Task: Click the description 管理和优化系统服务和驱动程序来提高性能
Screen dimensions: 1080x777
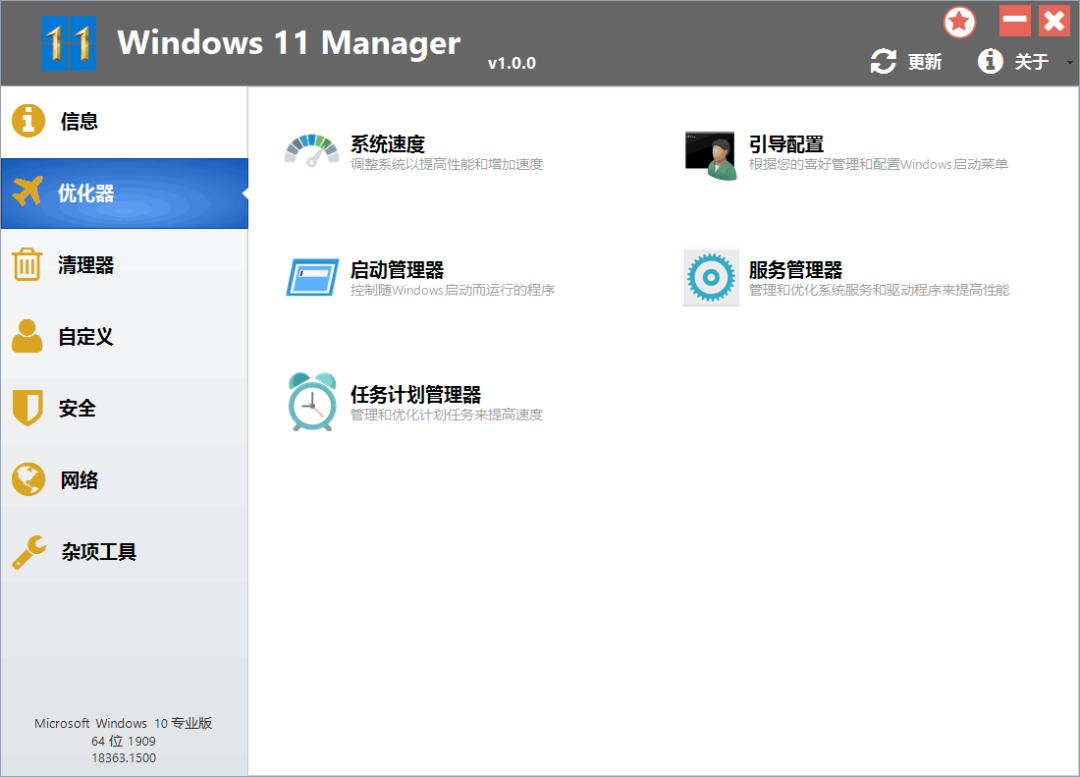Action: (879, 290)
